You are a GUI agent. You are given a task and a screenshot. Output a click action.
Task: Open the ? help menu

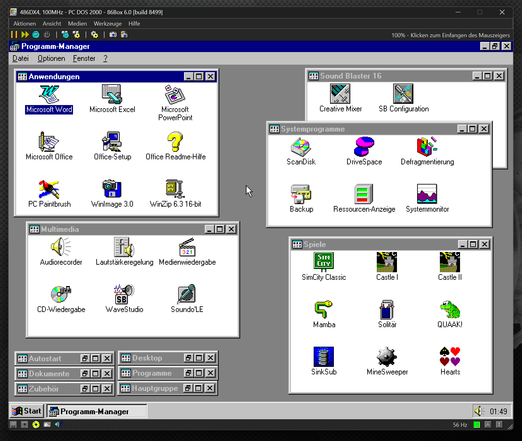click(105, 59)
